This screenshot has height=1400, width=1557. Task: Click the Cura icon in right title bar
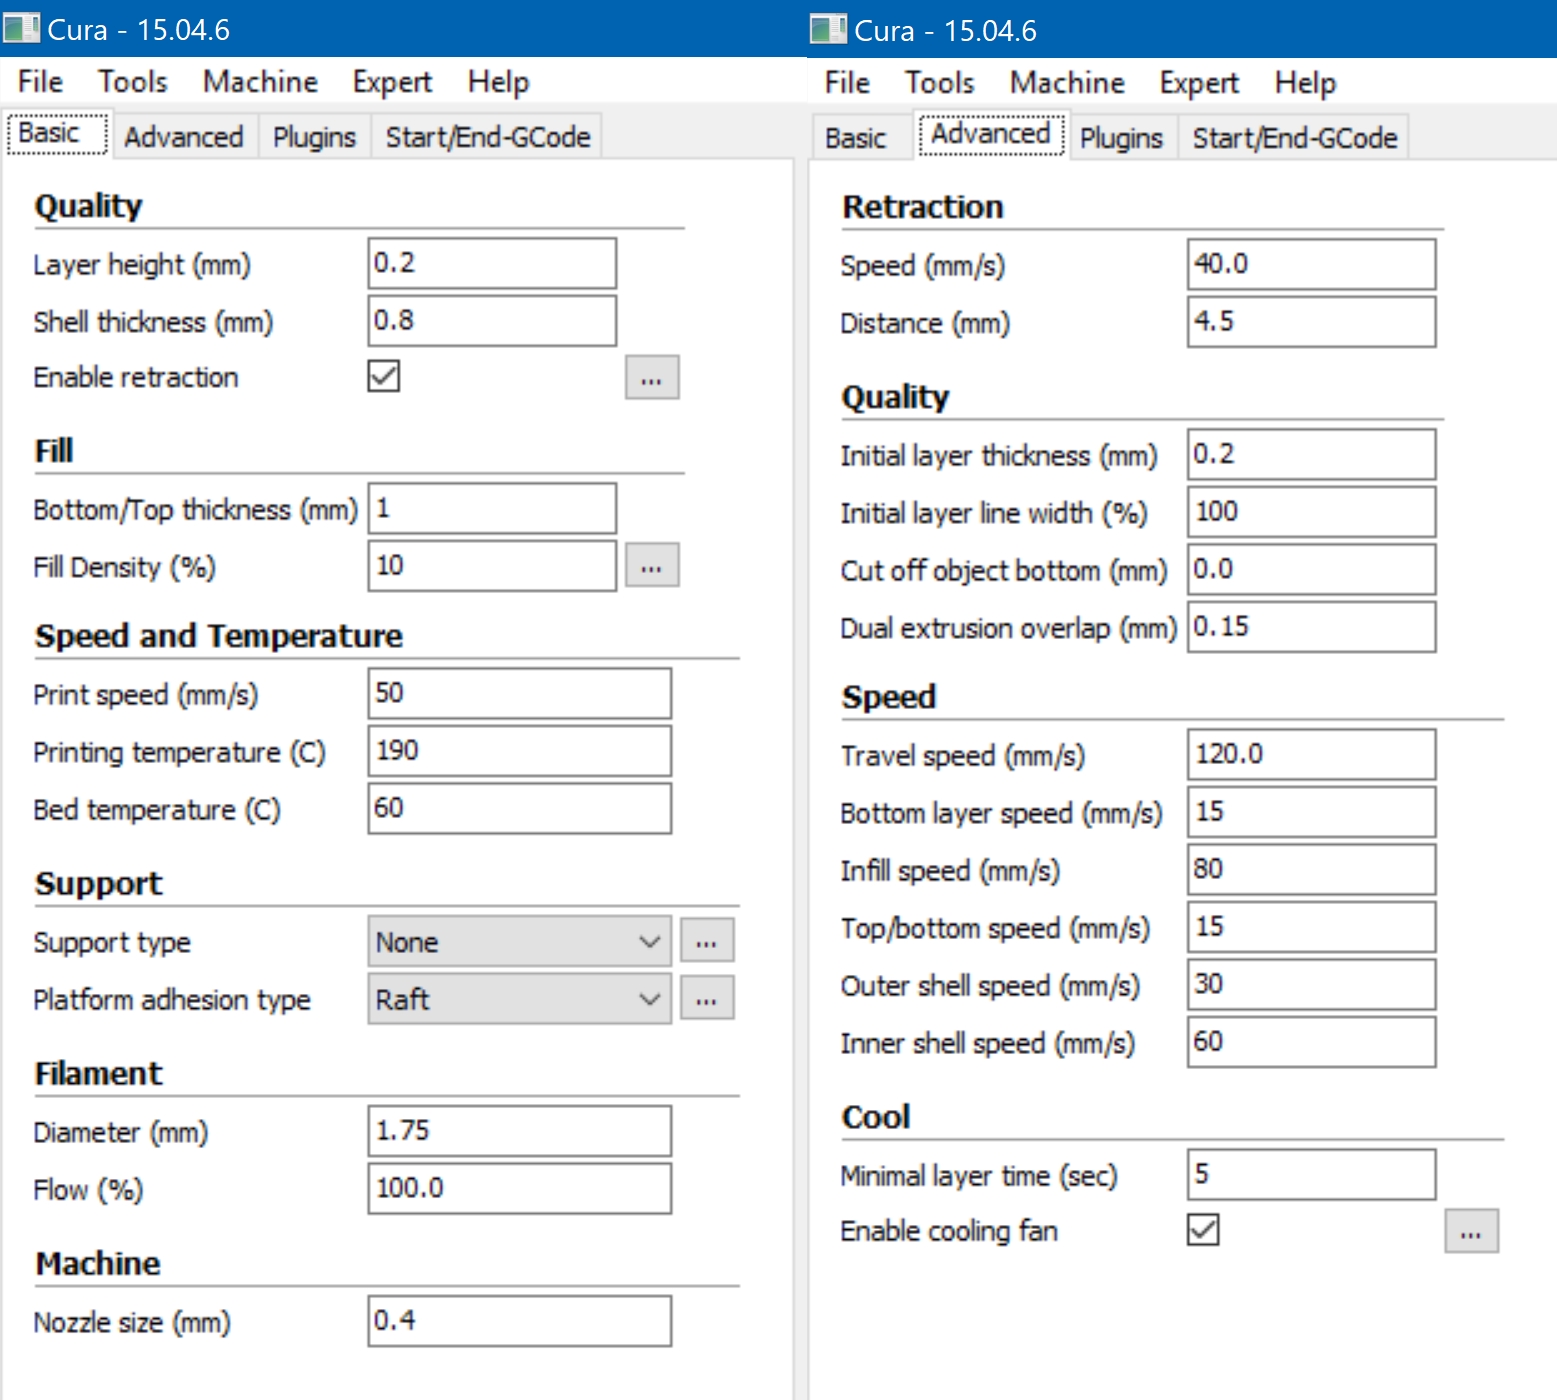tap(828, 29)
